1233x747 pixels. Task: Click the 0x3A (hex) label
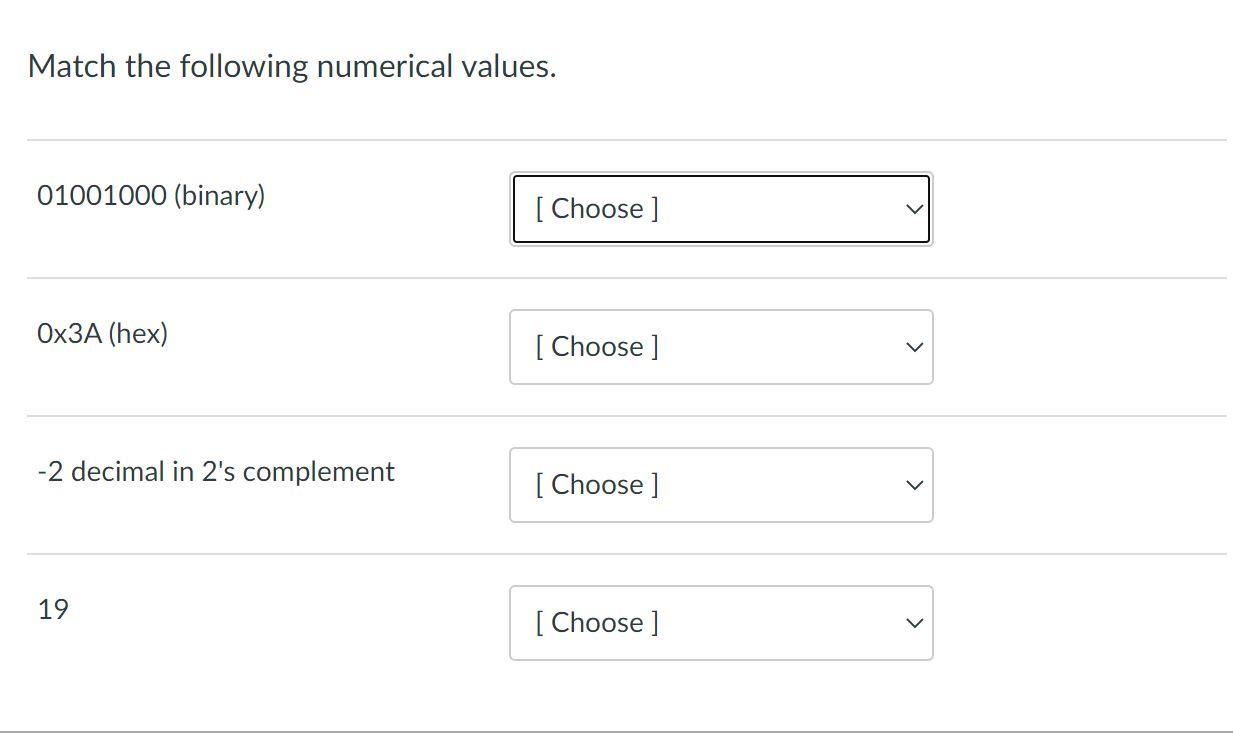[x=100, y=333]
